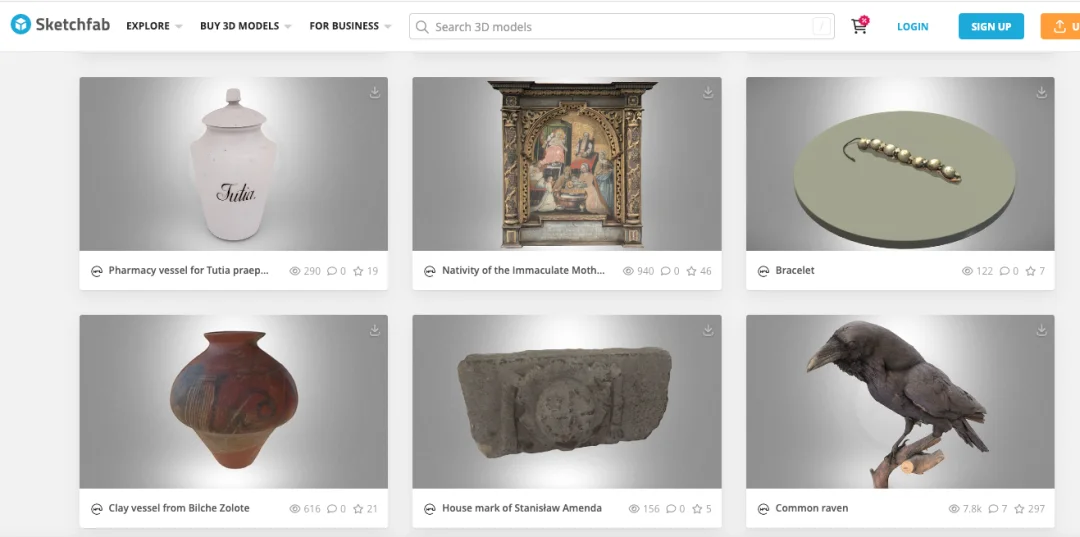Focus the Search 3D models field
1080x537 pixels.
(620, 27)
